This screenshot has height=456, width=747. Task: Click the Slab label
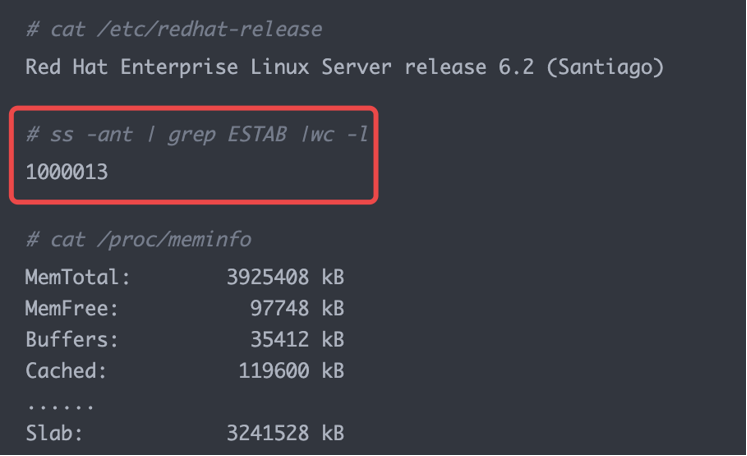coord(54,434)
